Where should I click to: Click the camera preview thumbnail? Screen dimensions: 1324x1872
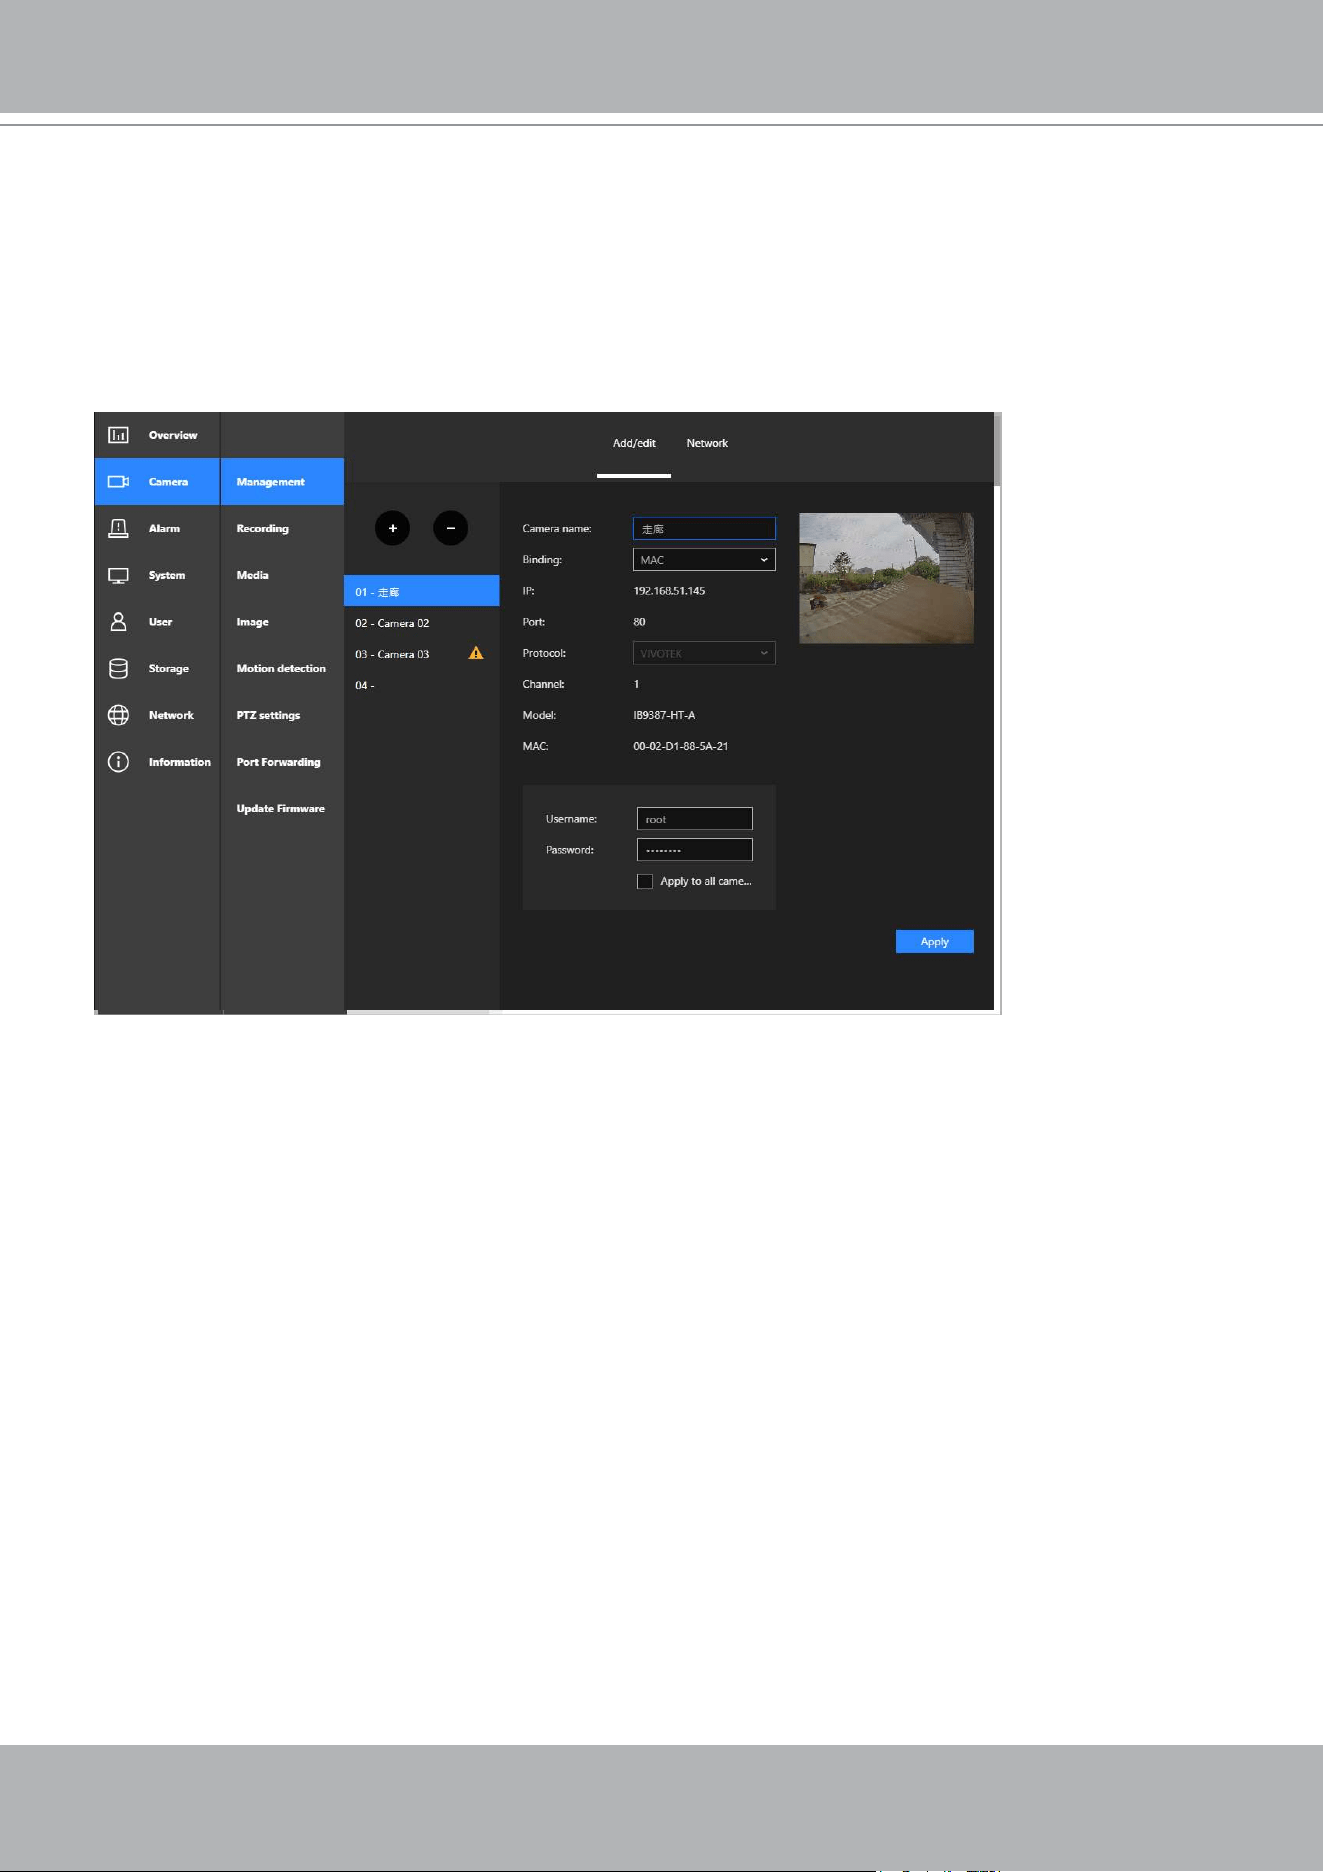(x=886, y=578)
